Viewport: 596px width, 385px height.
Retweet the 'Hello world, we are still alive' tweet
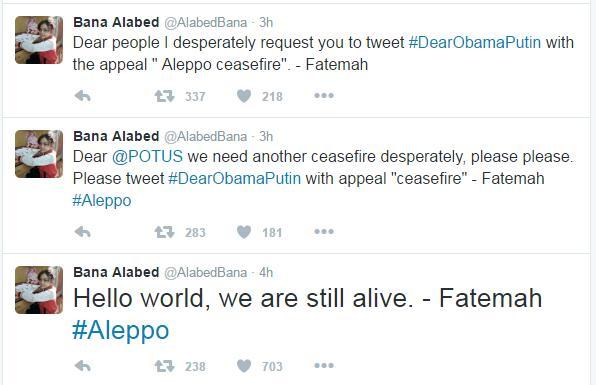tap(164, 366)
